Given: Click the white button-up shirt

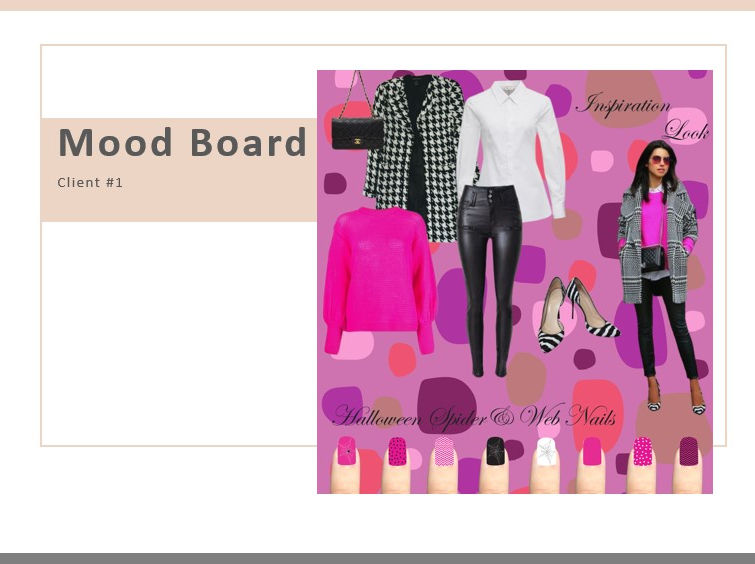Looking at the screenshot, I should point(510,149).
